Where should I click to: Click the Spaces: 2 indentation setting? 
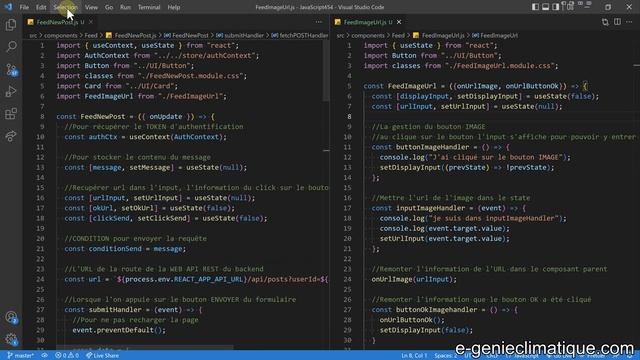pos(446,356)
